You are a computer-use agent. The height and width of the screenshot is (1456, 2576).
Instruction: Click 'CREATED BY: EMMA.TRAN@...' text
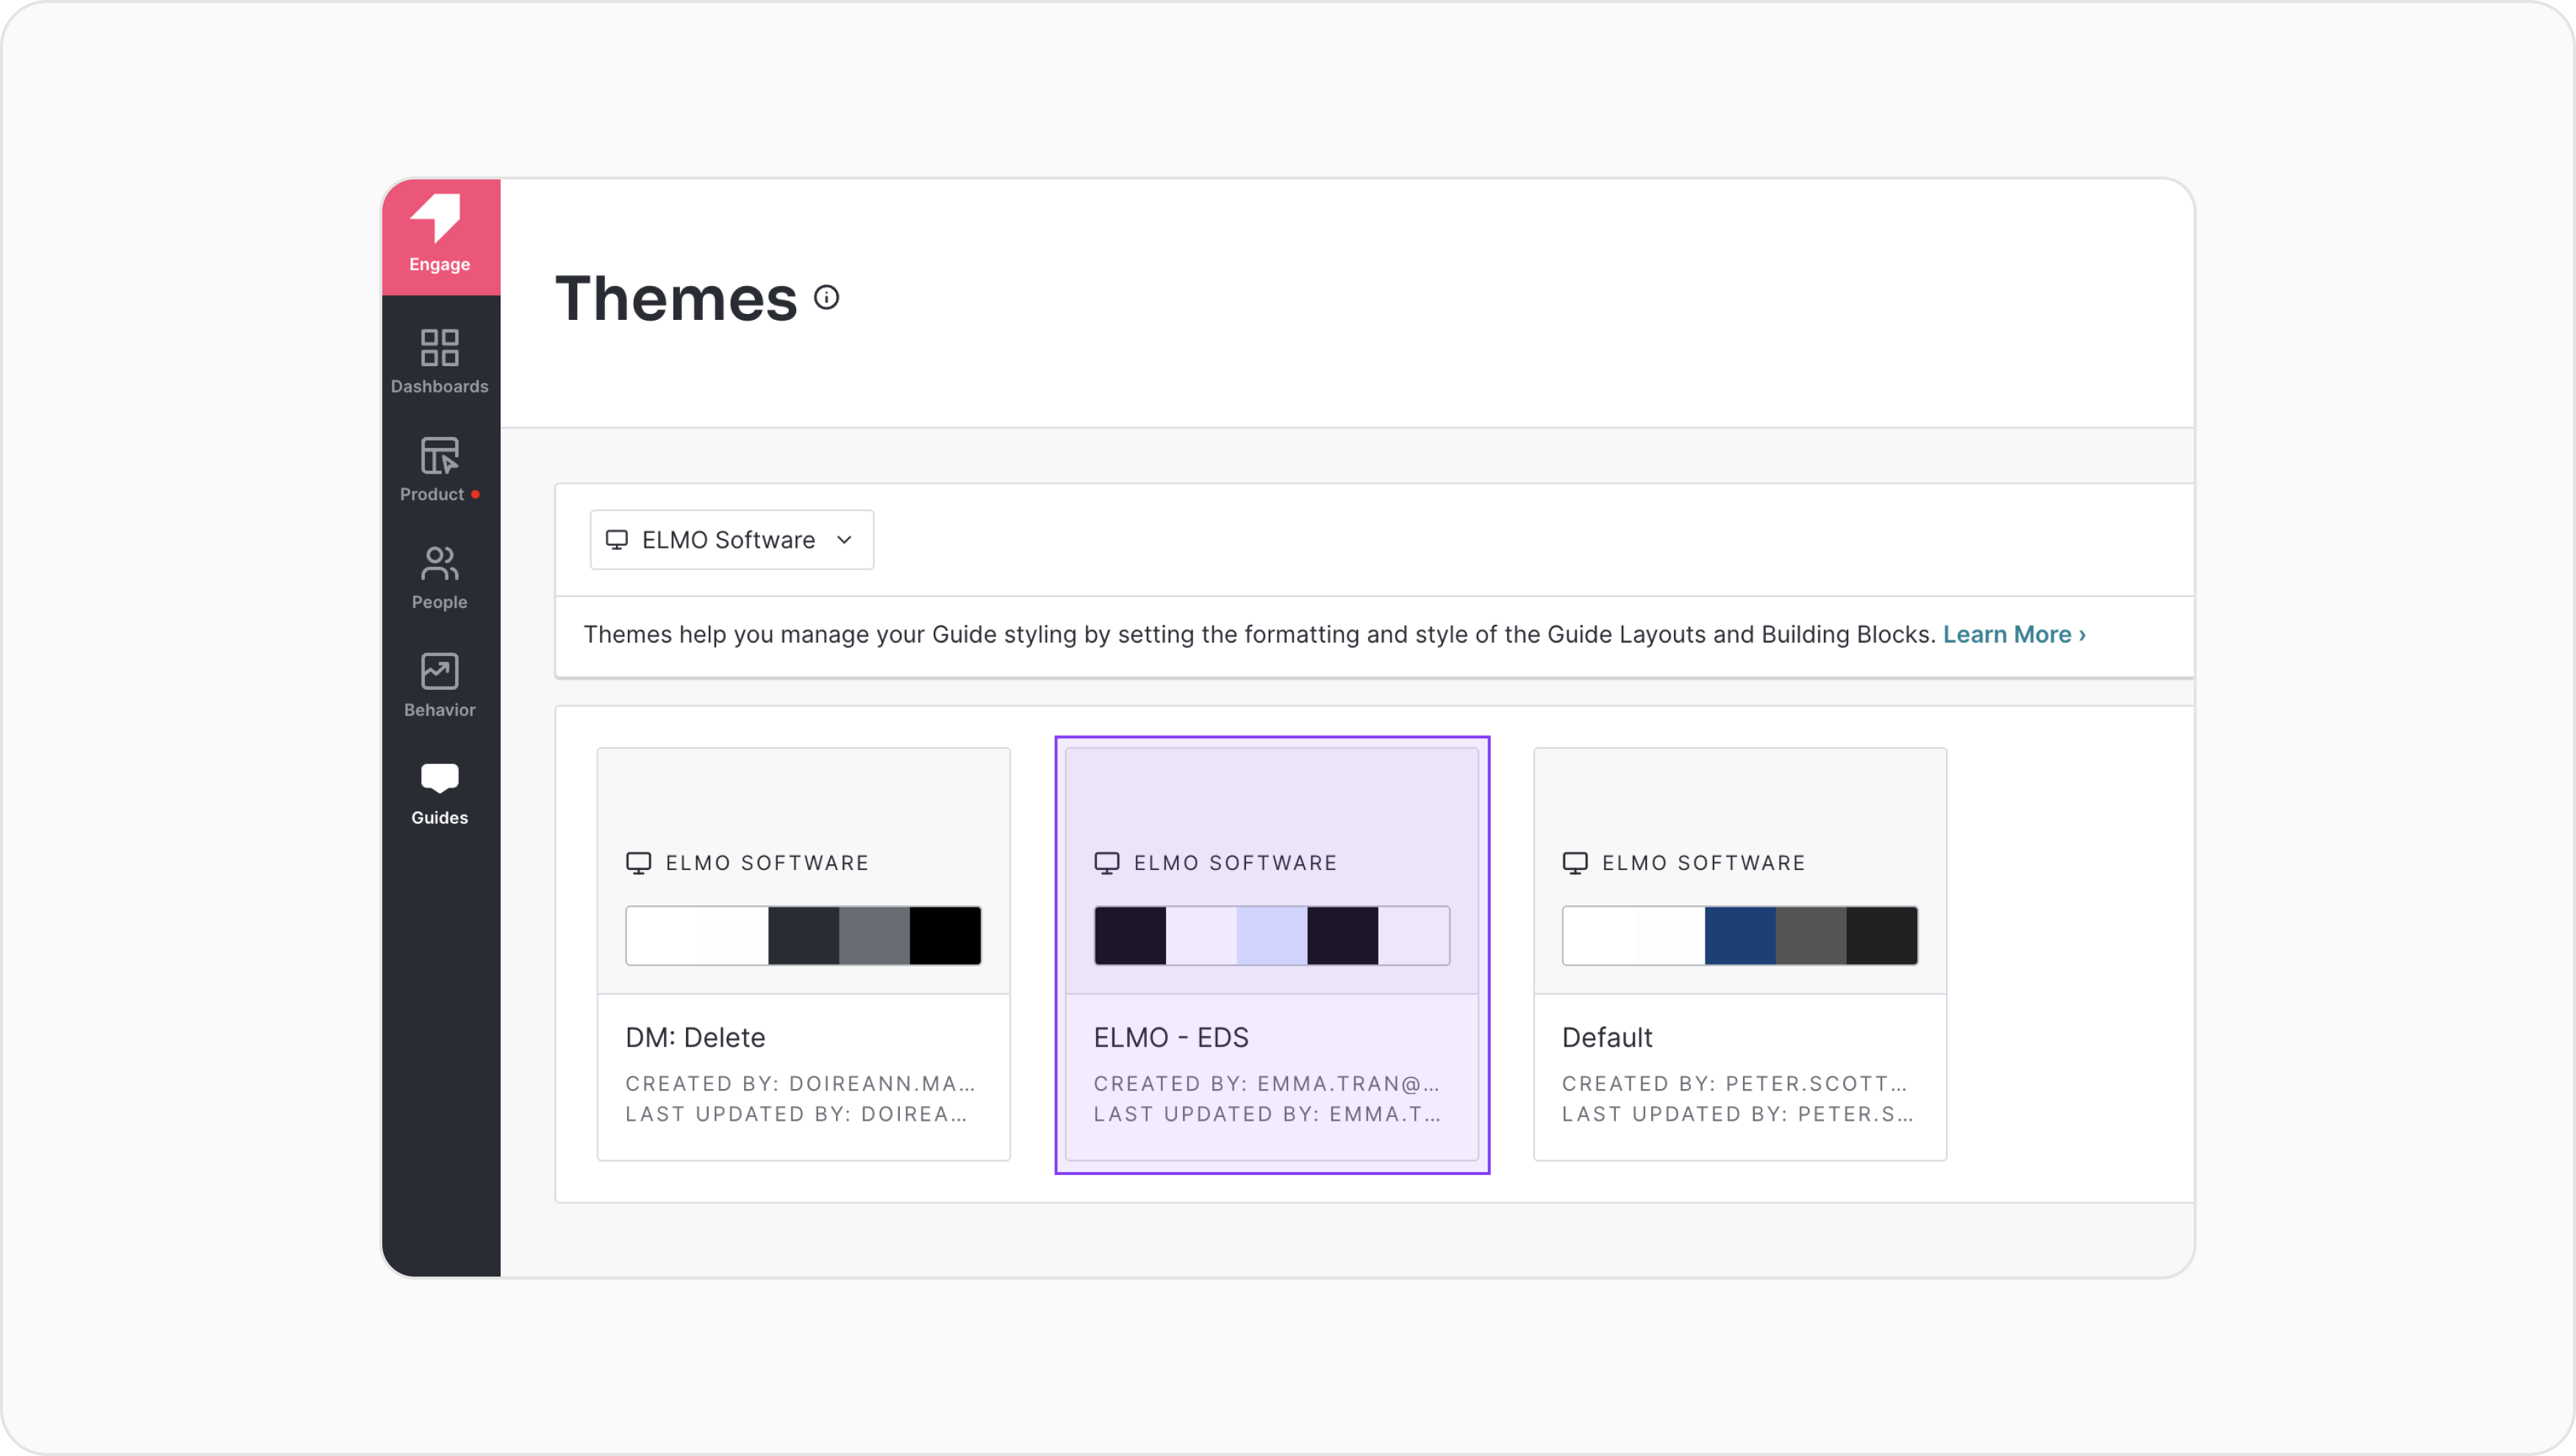click(1266, 1083)
